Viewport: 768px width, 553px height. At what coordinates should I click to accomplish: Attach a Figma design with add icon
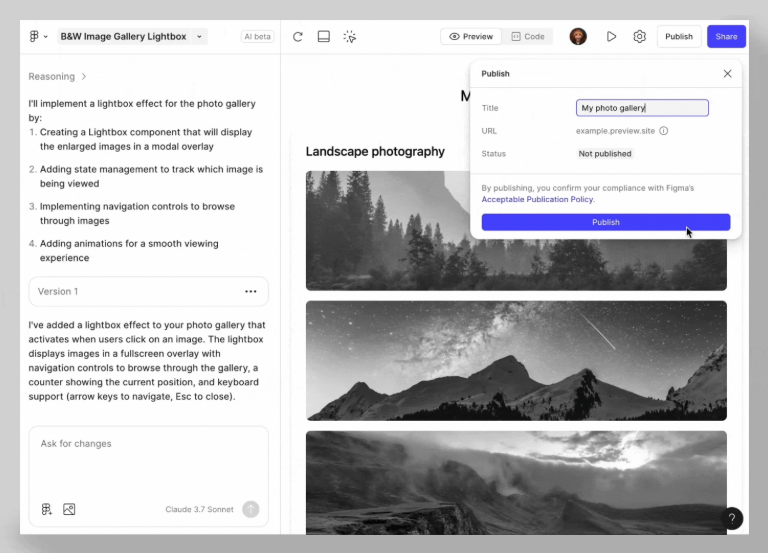click(47, 509)
